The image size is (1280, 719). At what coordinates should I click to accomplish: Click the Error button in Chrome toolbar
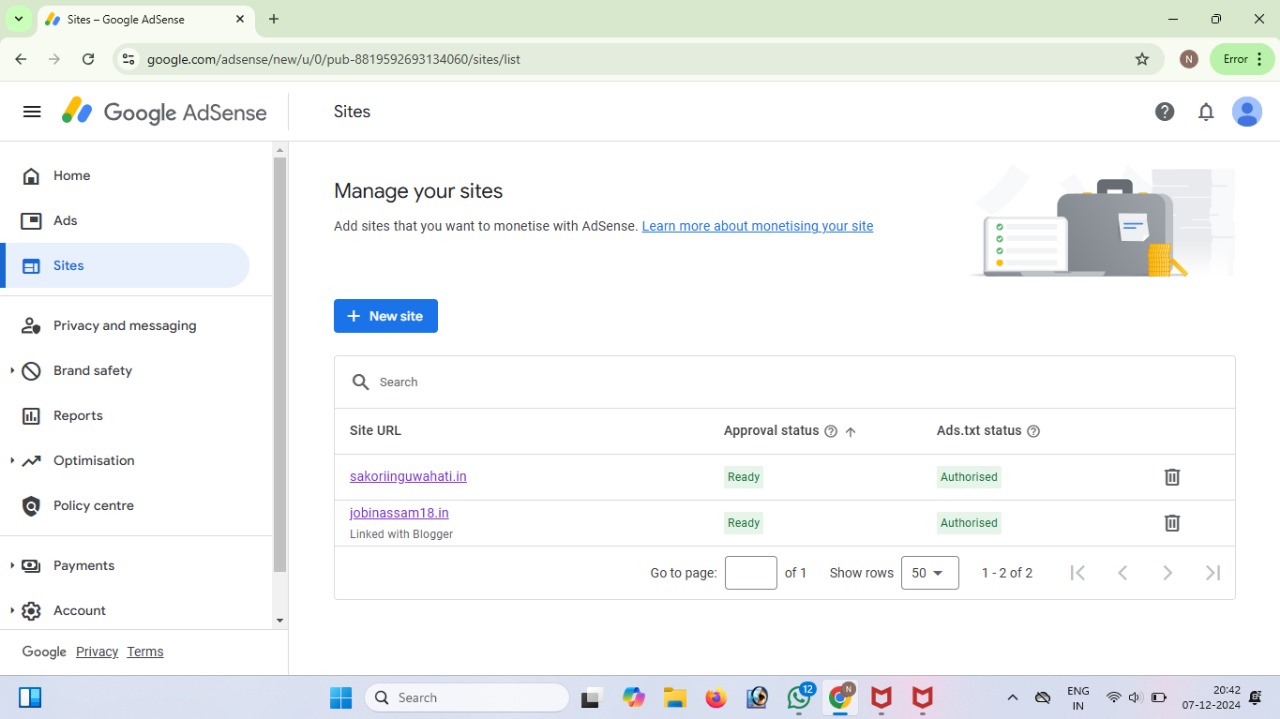pyautogui.click(x=1242, y=59)
